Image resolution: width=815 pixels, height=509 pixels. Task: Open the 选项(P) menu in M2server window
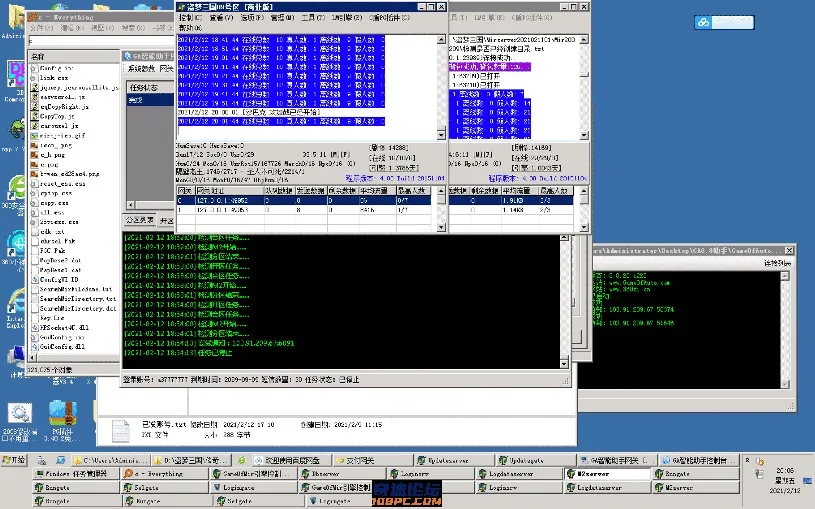252,18
